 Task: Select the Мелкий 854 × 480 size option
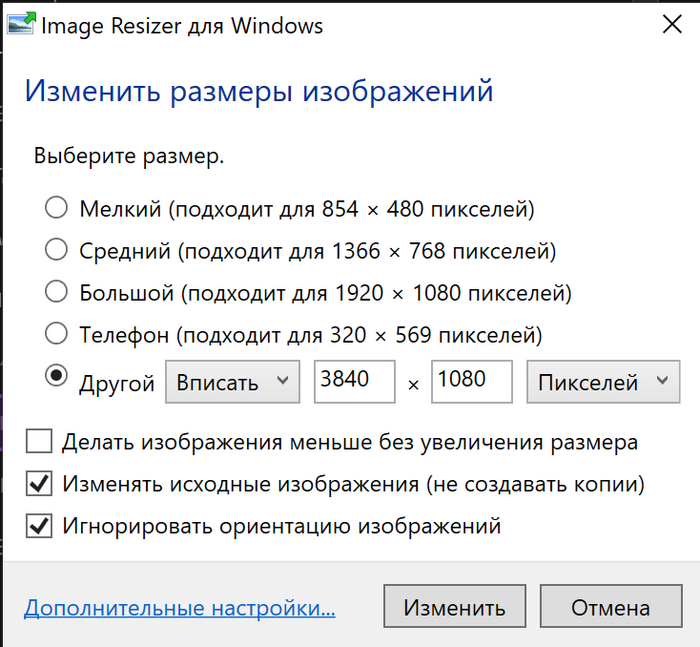57,208
